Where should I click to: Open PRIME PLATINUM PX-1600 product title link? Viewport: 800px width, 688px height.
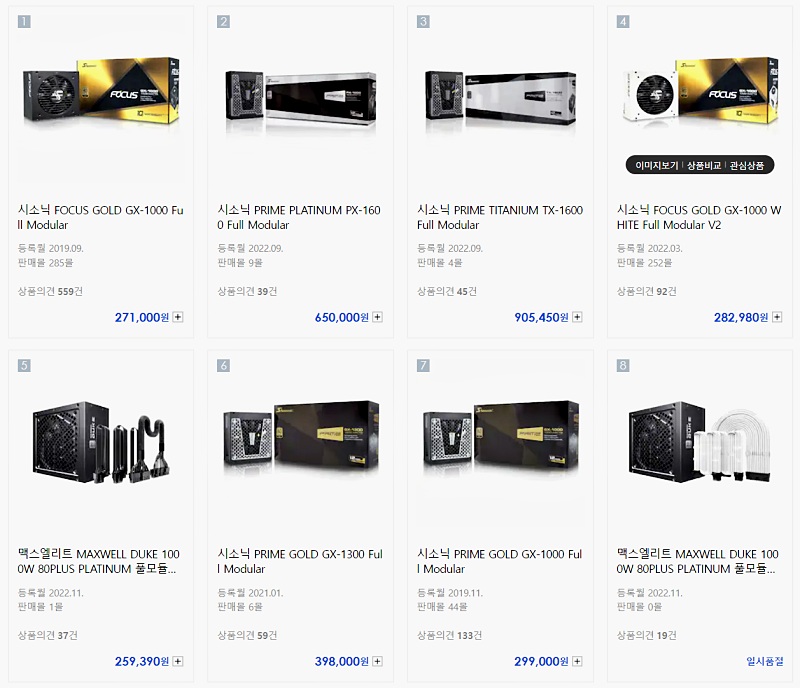click(x=299, y=217)
